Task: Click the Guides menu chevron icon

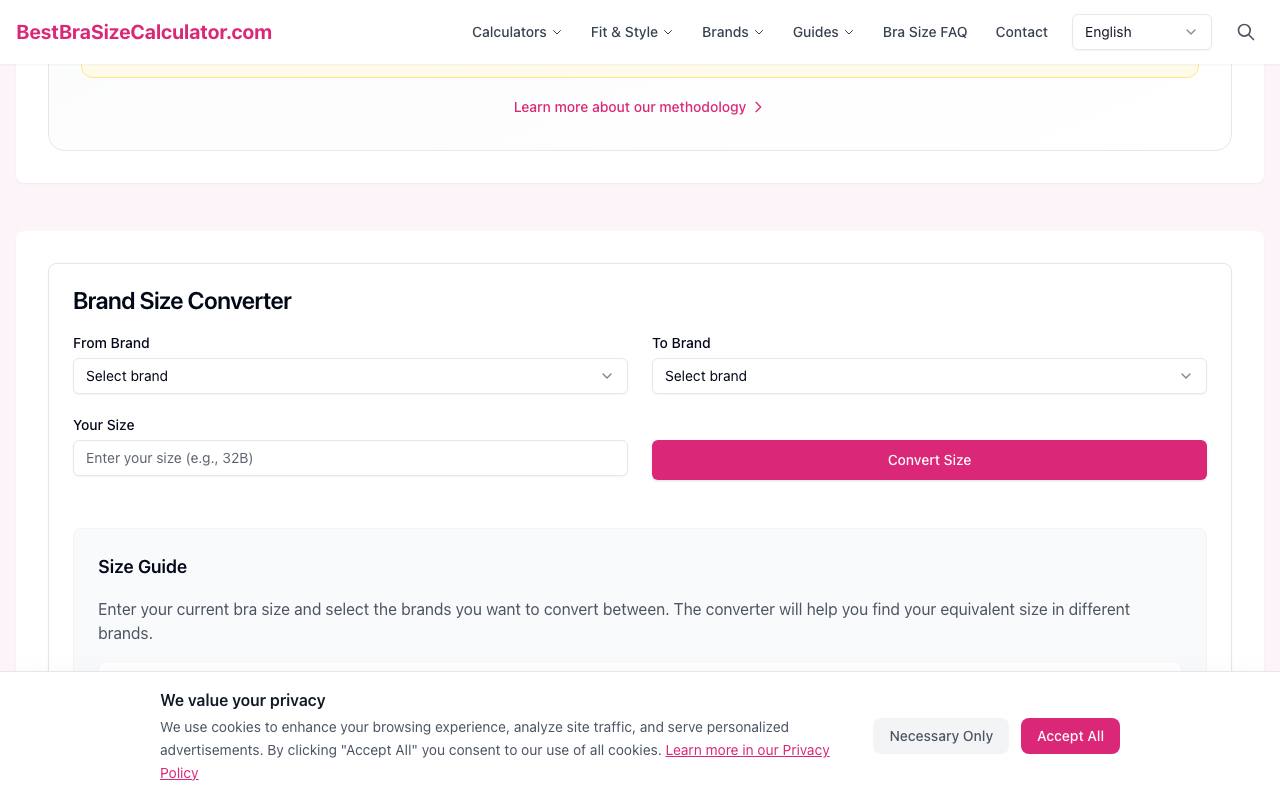Action: point(849,32)
